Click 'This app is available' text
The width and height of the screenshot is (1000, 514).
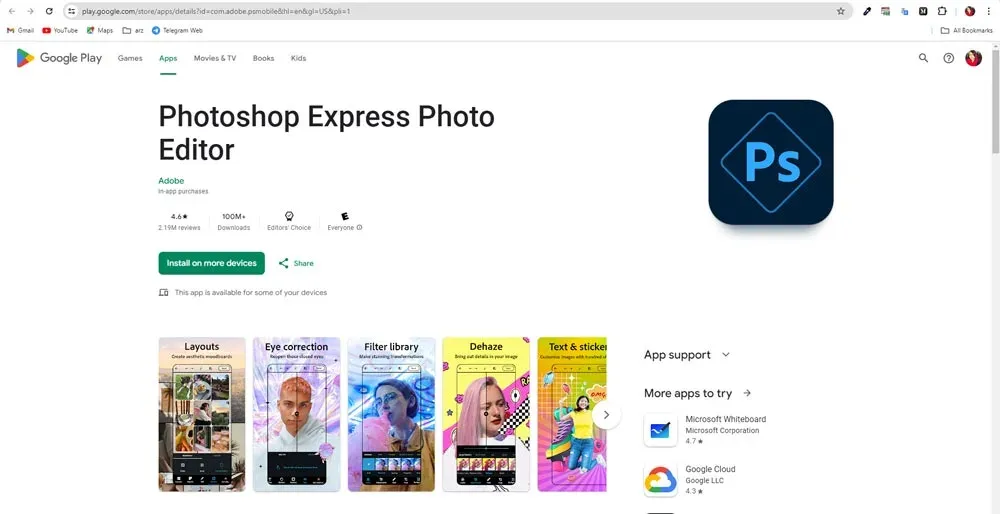251,293
